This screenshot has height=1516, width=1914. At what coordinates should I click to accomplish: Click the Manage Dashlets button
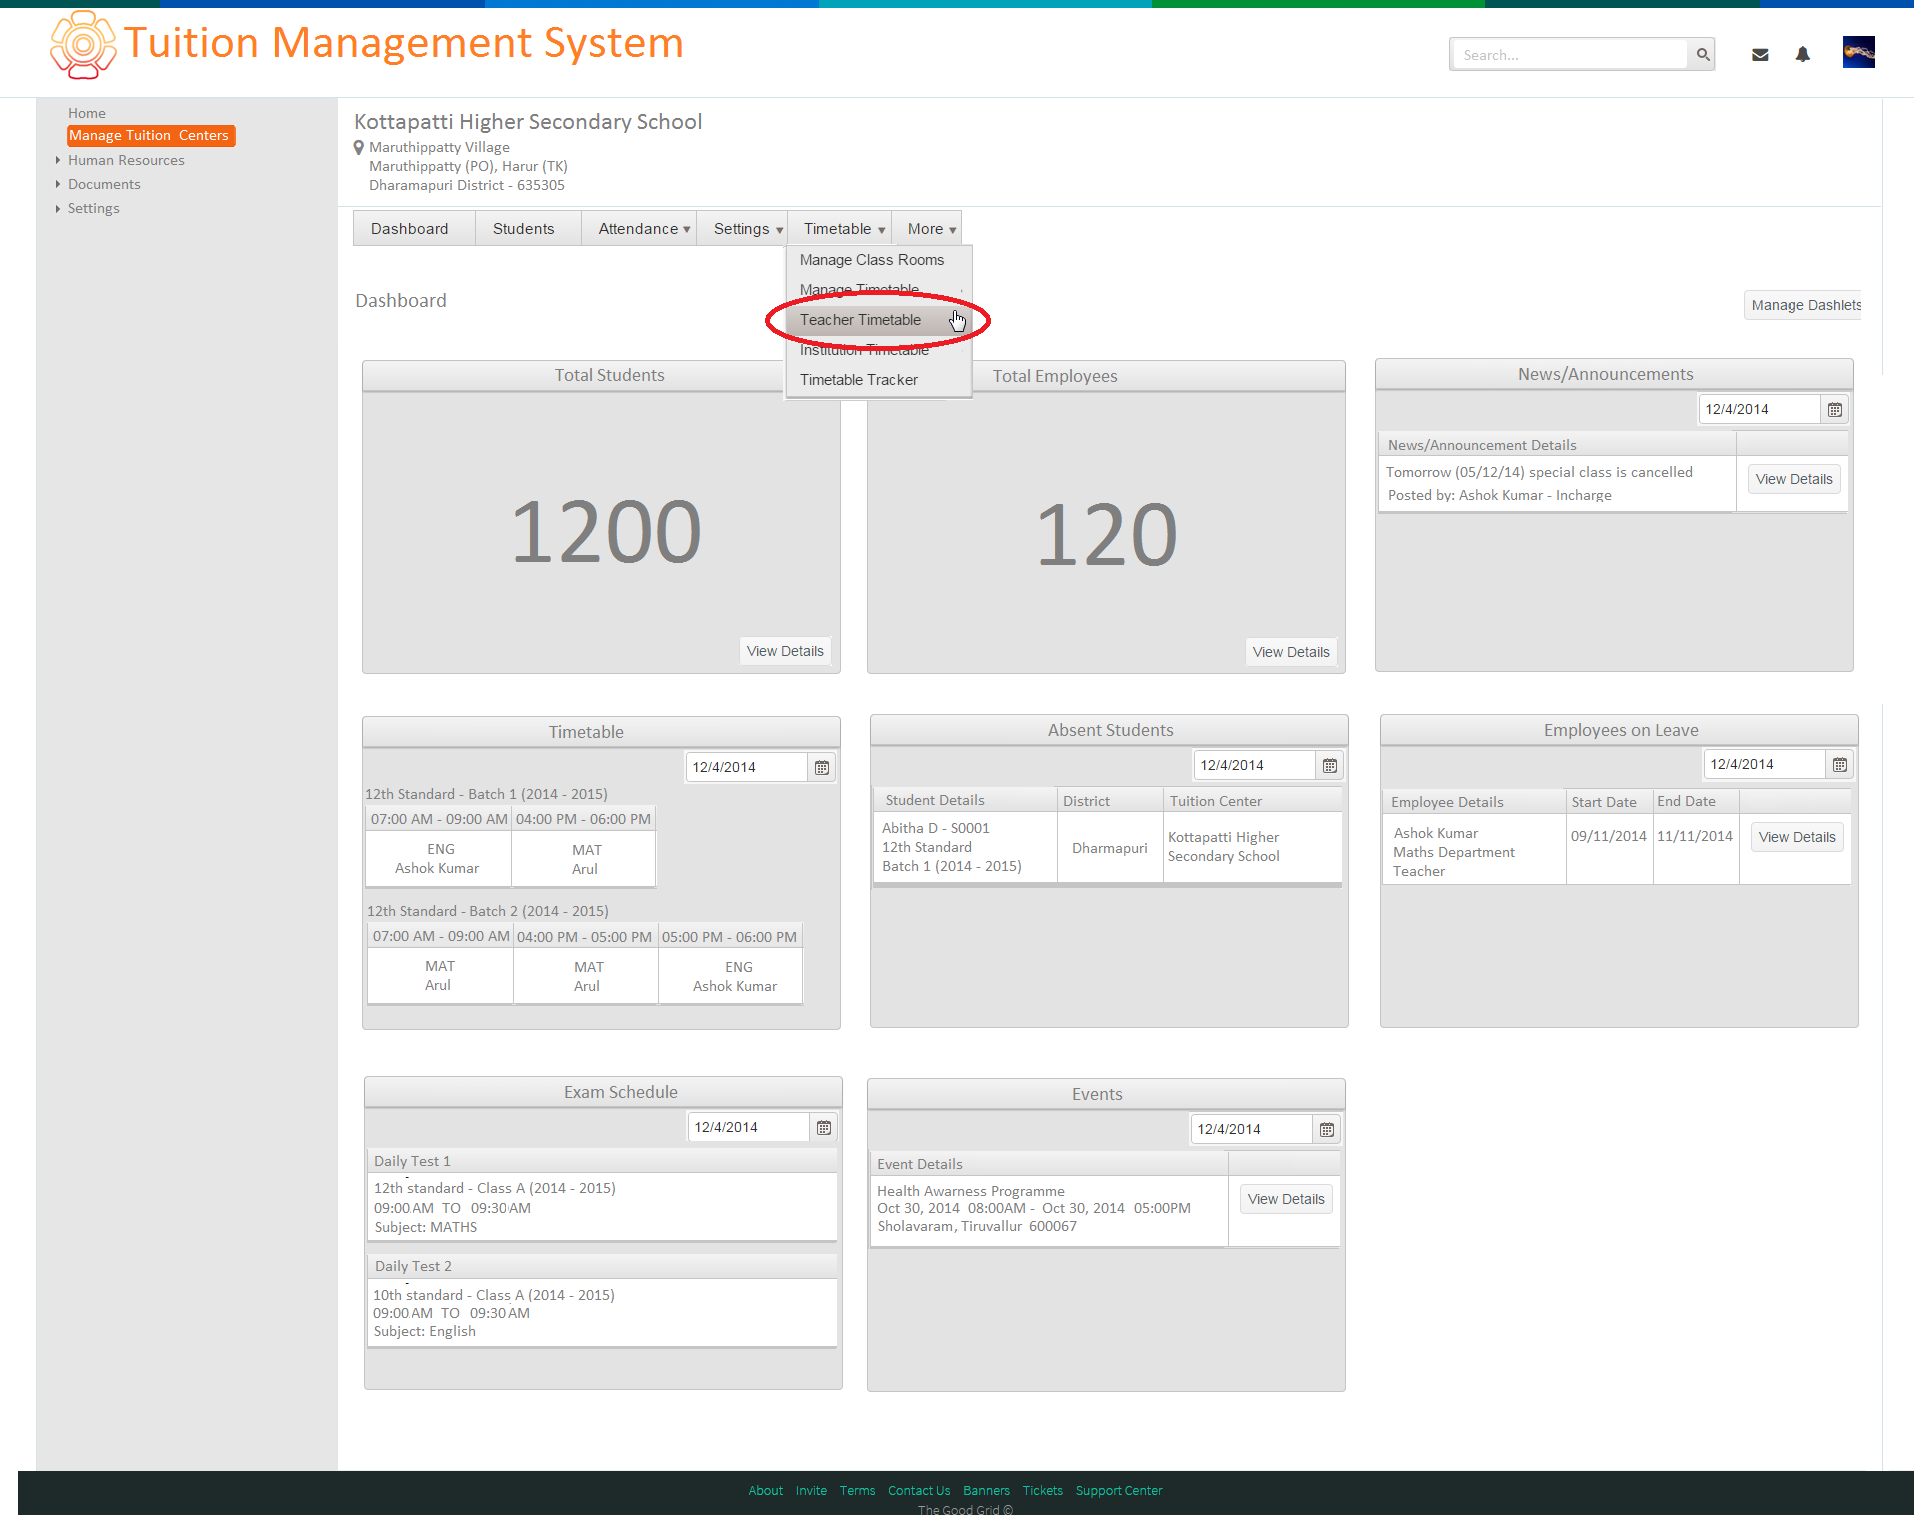tap(1804, 305)
